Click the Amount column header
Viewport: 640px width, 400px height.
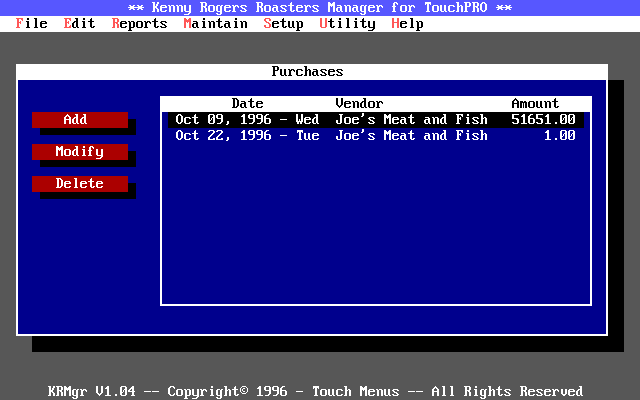pos(535,103)
